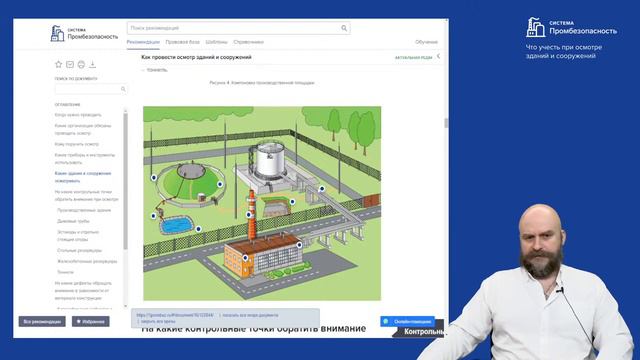This screenshot has width=640, height=360.
Task: Click the Онлайн-помощник chat icon
Action: click(386, 321)
